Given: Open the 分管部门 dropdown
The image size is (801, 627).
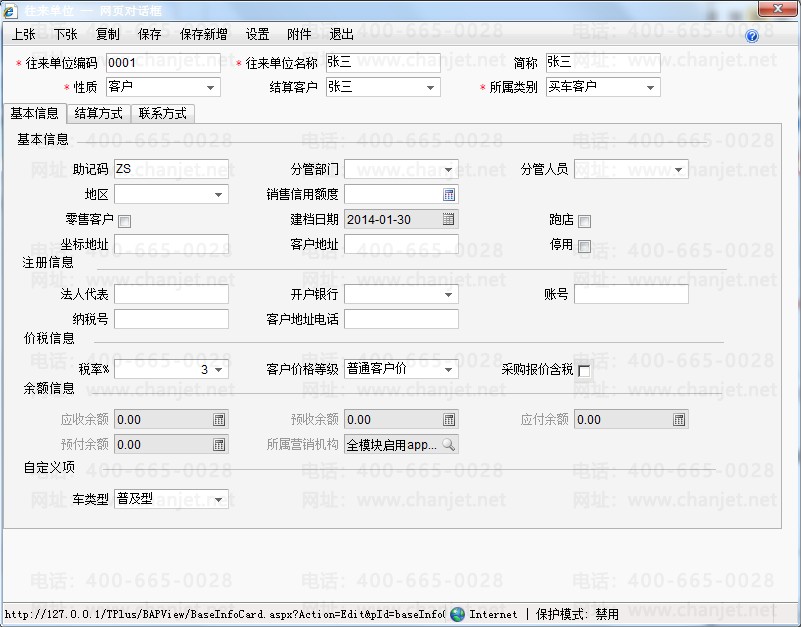Looking at the screenshot, I should [x=448, y=169].
